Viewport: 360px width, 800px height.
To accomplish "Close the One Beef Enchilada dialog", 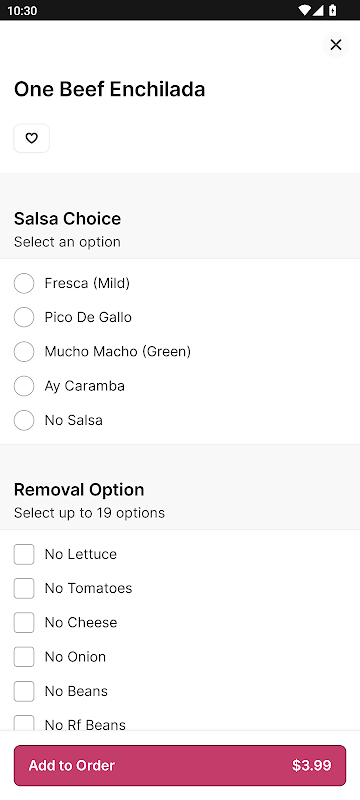I will (x=336, y=45).
